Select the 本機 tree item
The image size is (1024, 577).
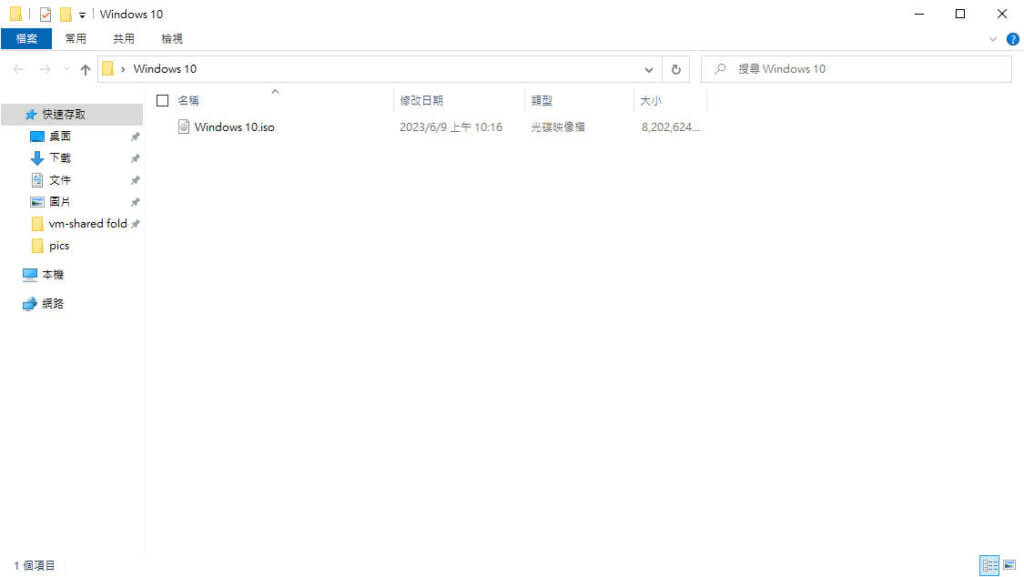click(53, 275)
